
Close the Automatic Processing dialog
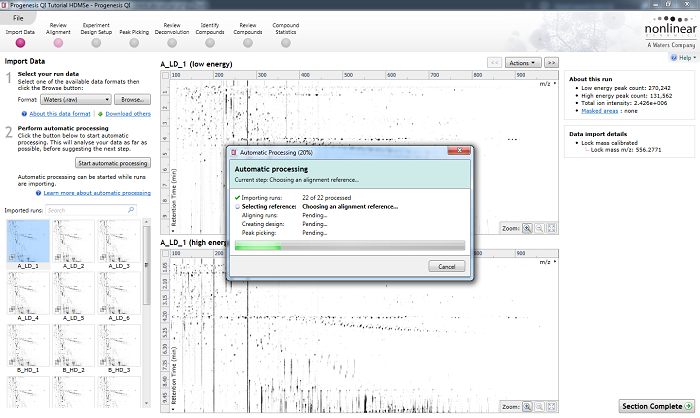(459, 150)
